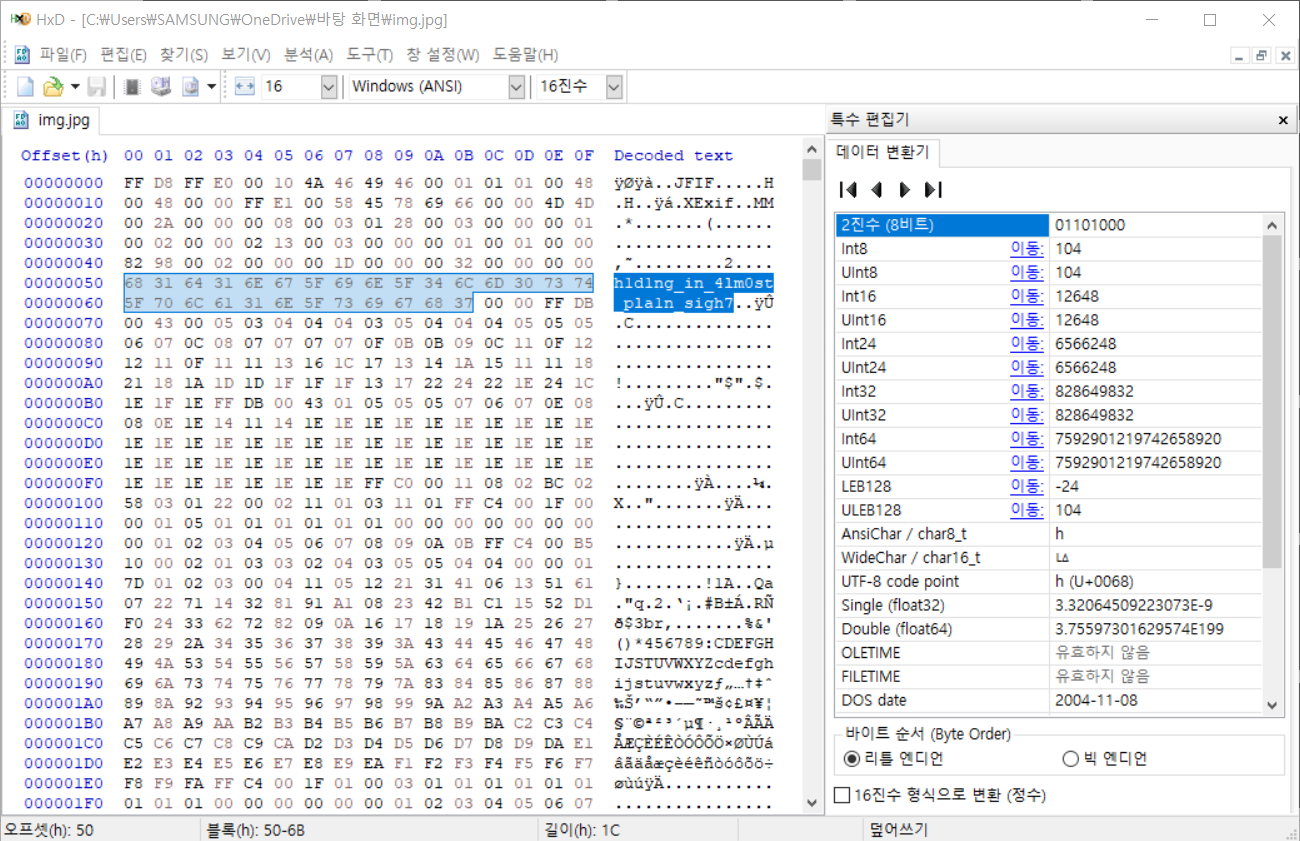Click 이동 link for UInt16

point(1026,320)
